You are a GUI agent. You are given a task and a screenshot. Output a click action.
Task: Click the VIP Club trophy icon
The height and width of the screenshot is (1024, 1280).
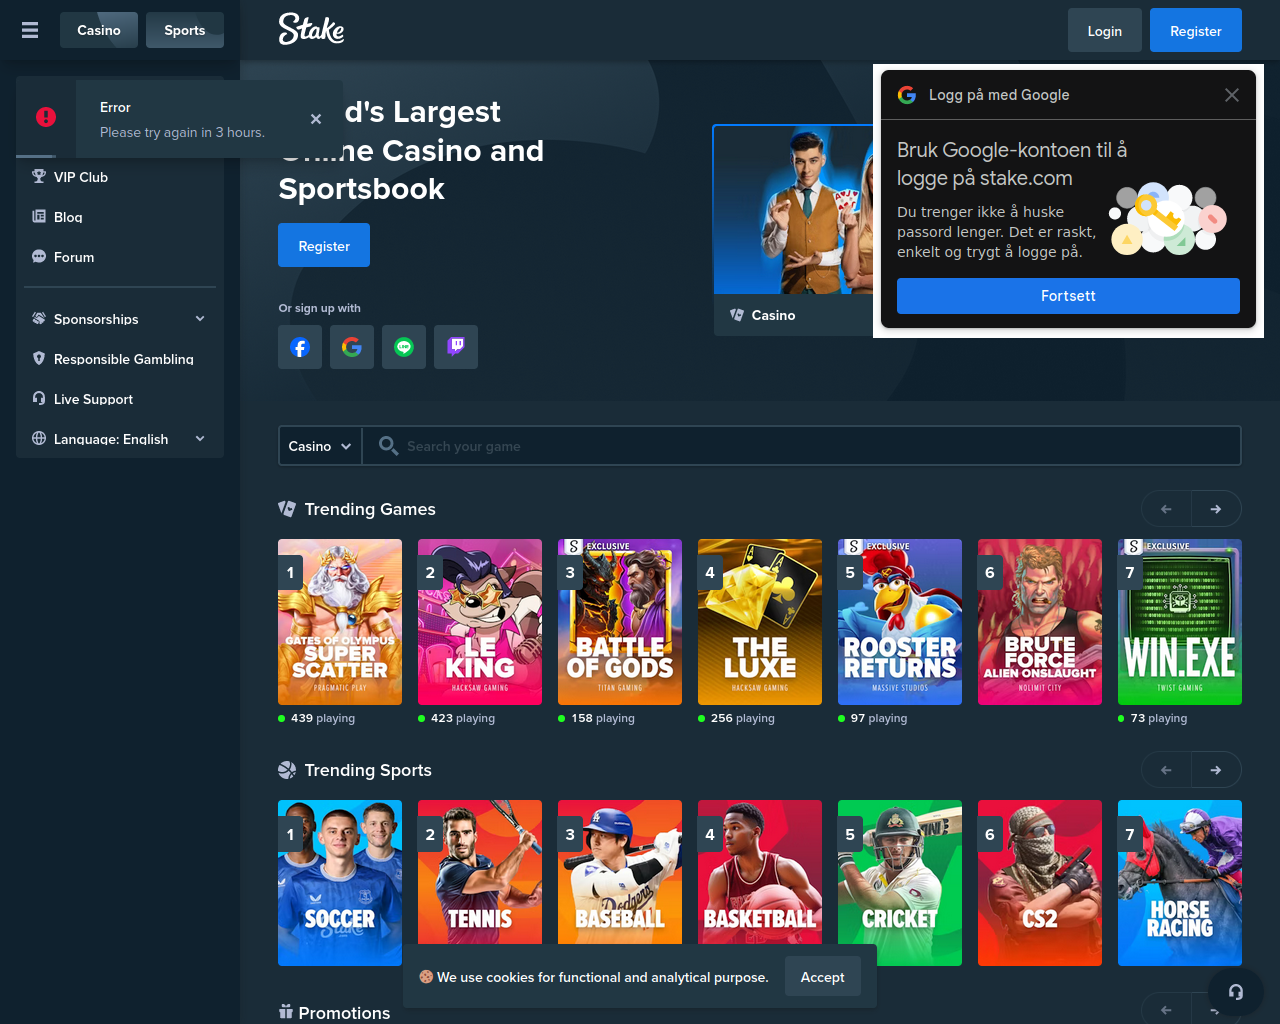39,176
